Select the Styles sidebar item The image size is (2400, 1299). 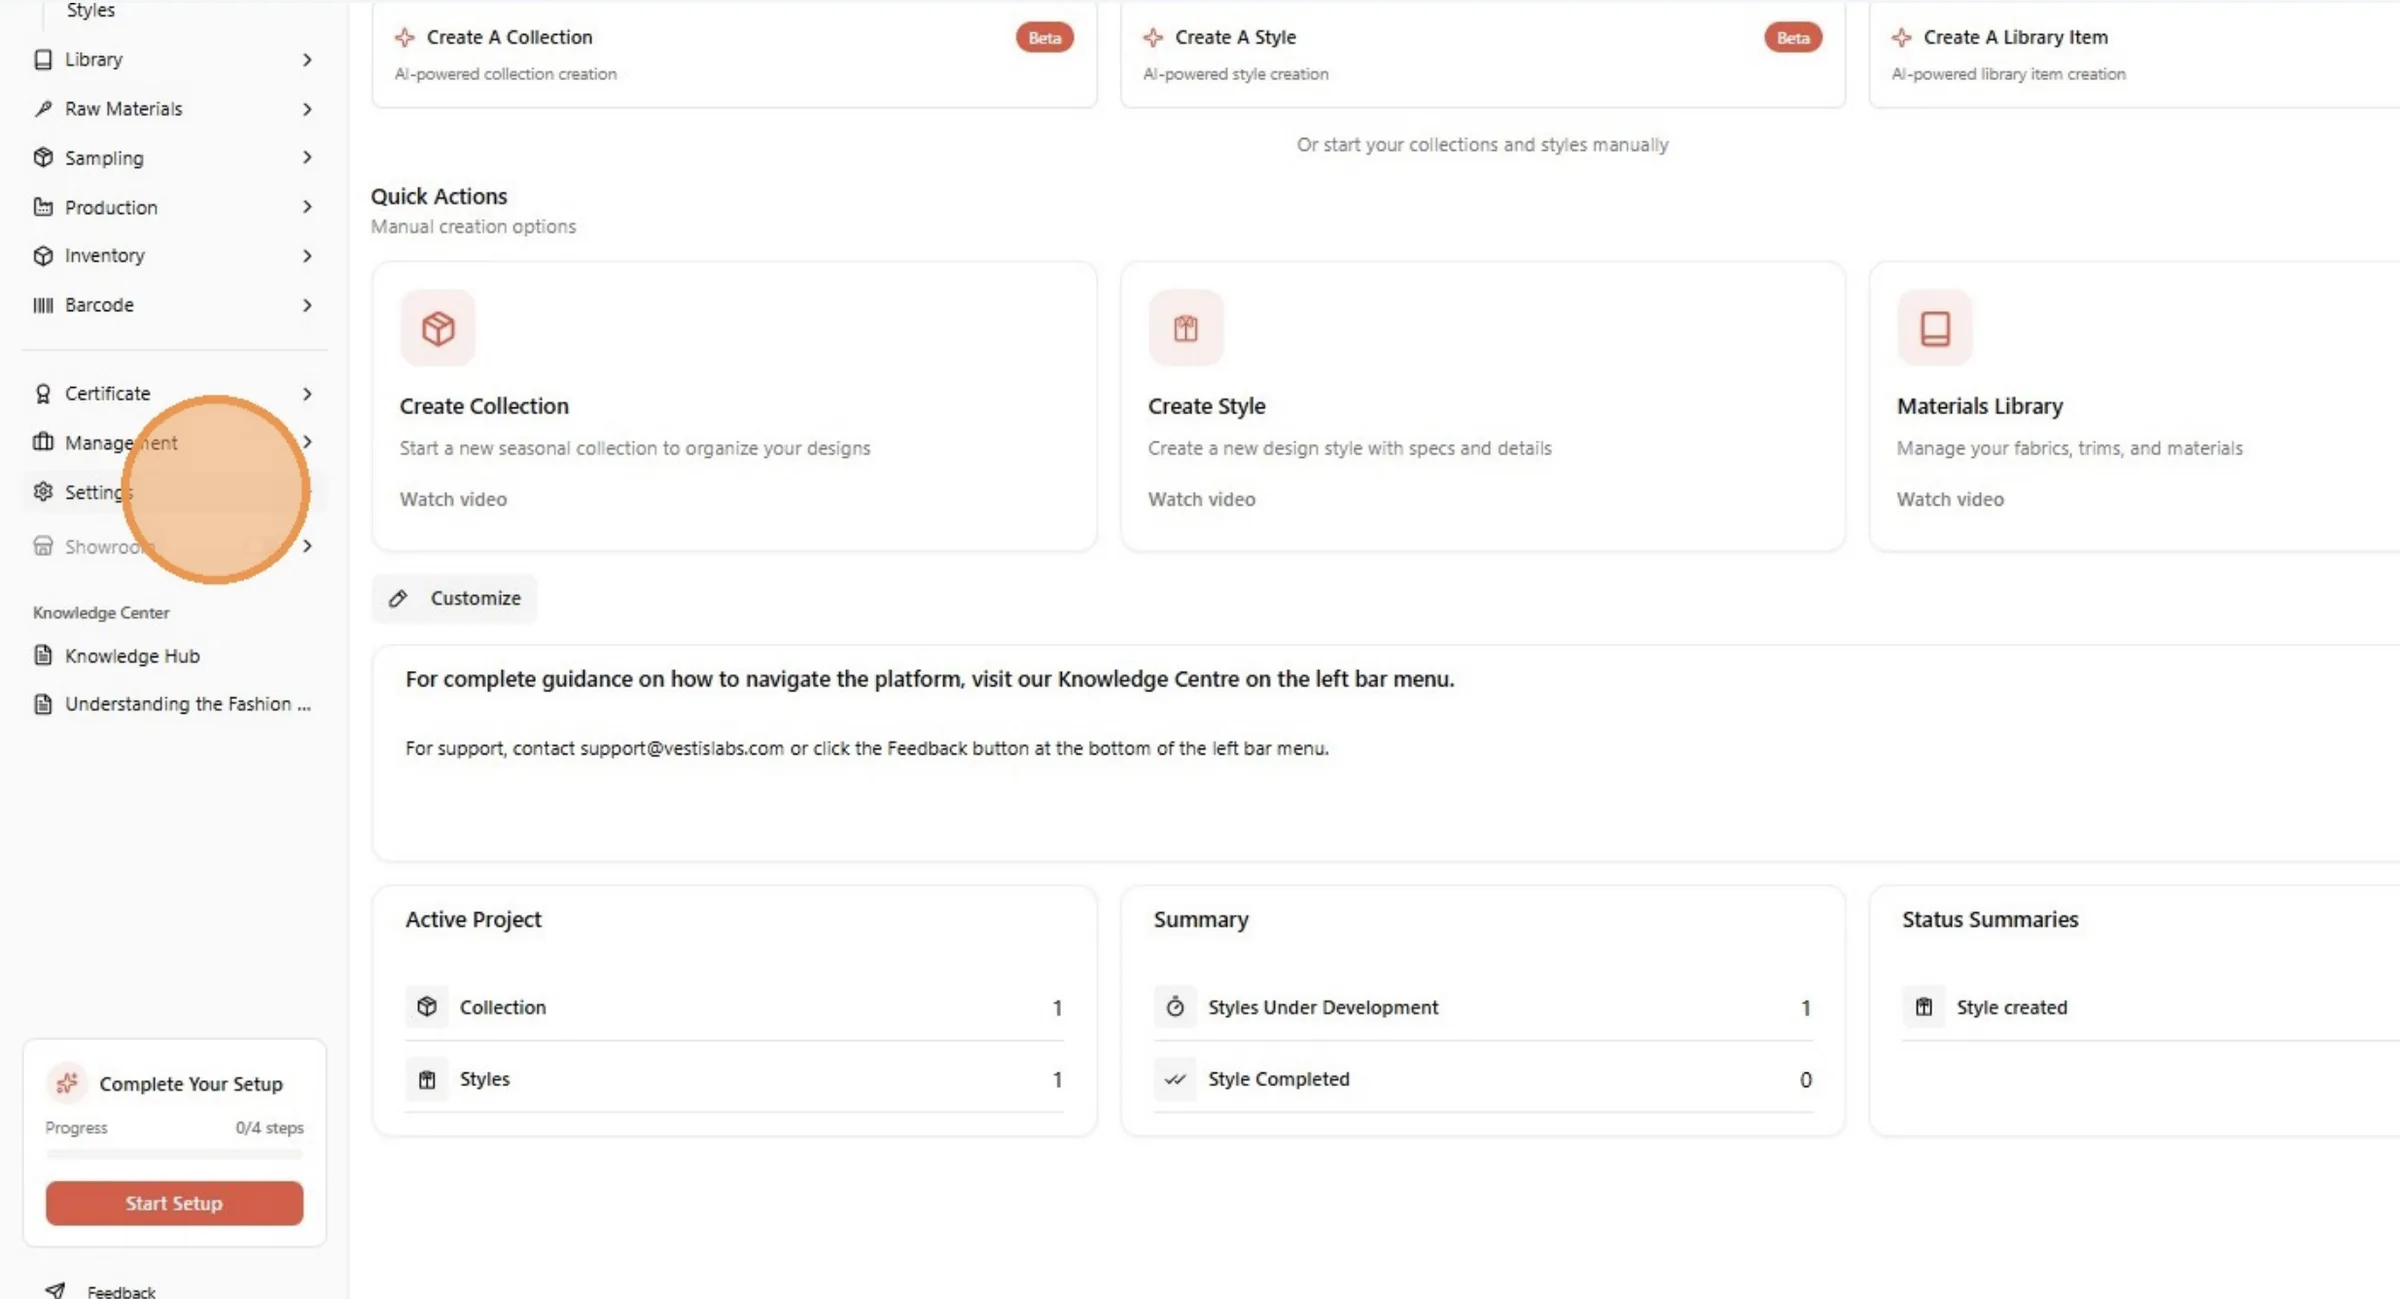click(x=91, y=10)
